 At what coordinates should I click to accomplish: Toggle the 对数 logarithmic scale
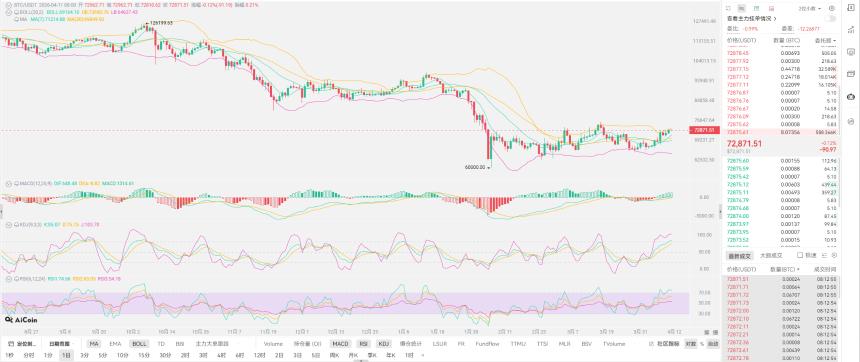tap(691, 343)
